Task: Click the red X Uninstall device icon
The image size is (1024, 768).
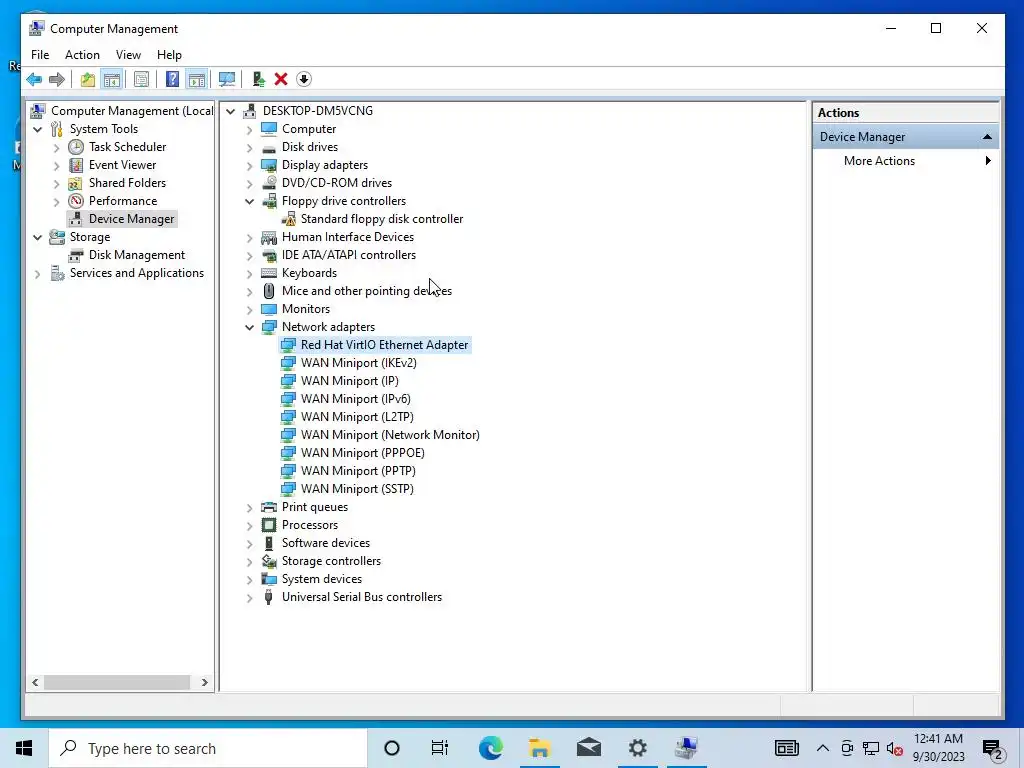Action: click(281, 80)
